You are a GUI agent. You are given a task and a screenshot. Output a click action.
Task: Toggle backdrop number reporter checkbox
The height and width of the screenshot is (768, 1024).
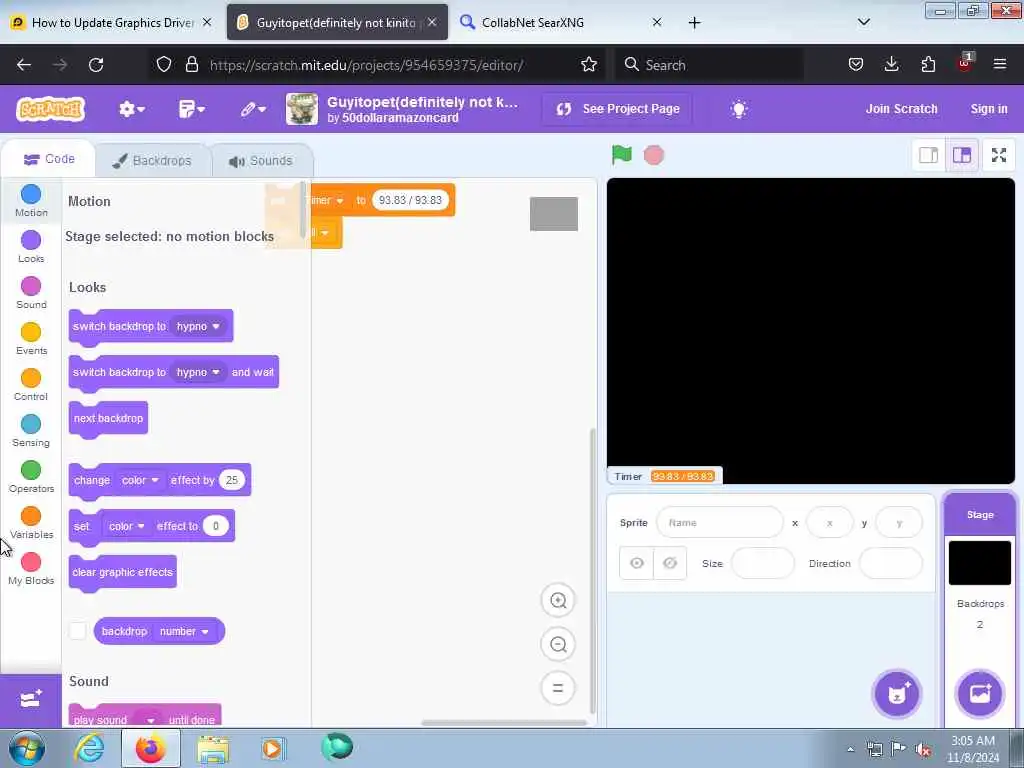[78, 631]
